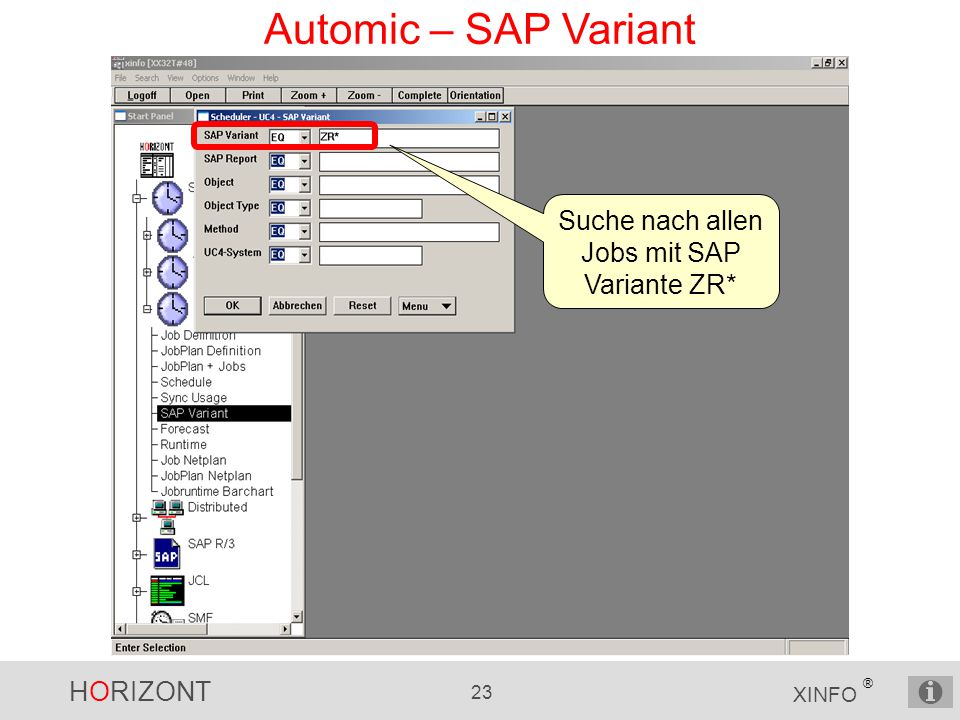Click the SAP Variant value field with ZR*
This screenshot has width=960, height=720.
click(x=409, y=138)
